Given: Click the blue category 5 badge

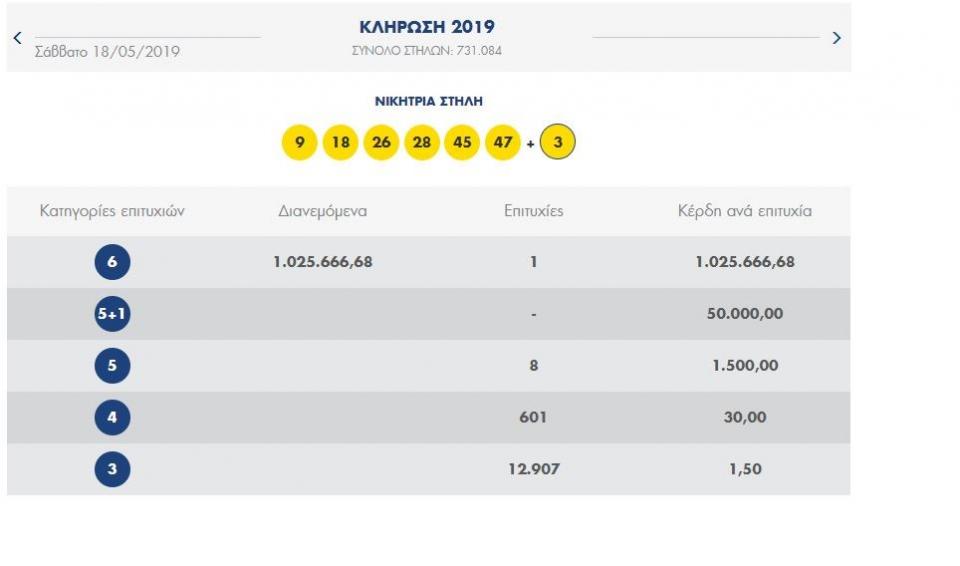Looking at the screenshot, I should 112,366.
